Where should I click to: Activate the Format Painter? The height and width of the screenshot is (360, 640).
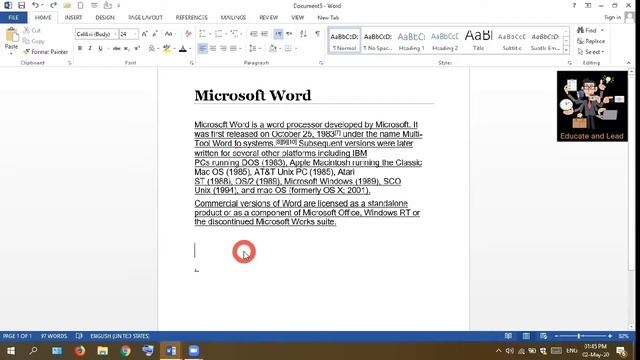click(x=45, y=52)
